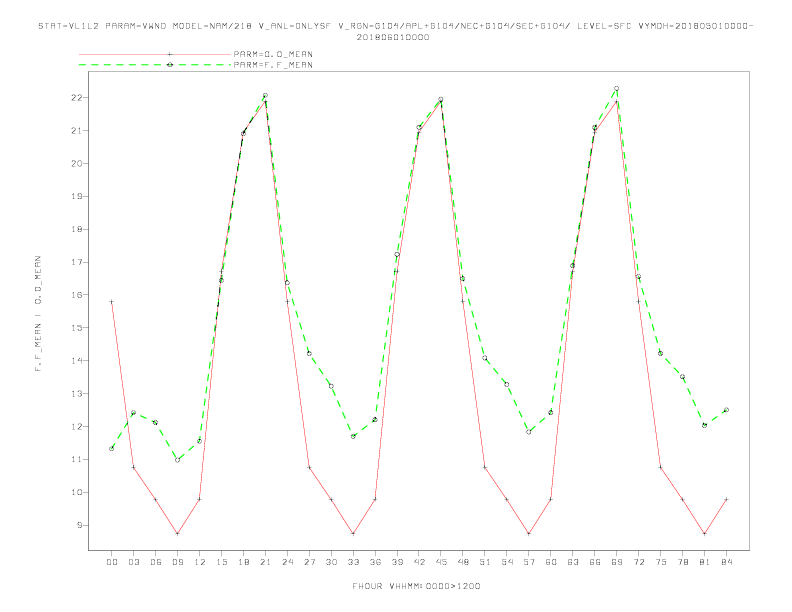Click the x-axis tick label 00

point(112,562)
